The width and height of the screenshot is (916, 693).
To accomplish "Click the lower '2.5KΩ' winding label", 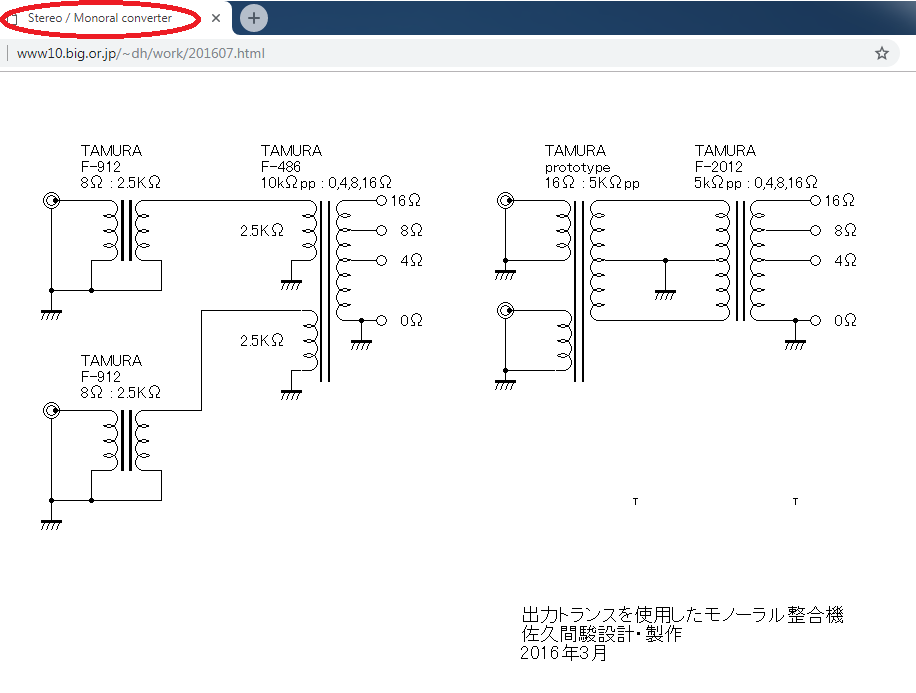I will point(262,341).
